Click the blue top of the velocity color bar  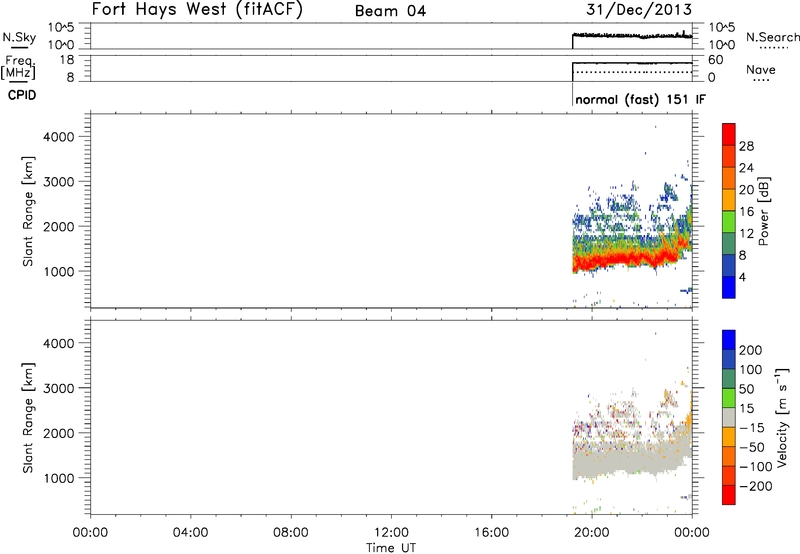729,340
